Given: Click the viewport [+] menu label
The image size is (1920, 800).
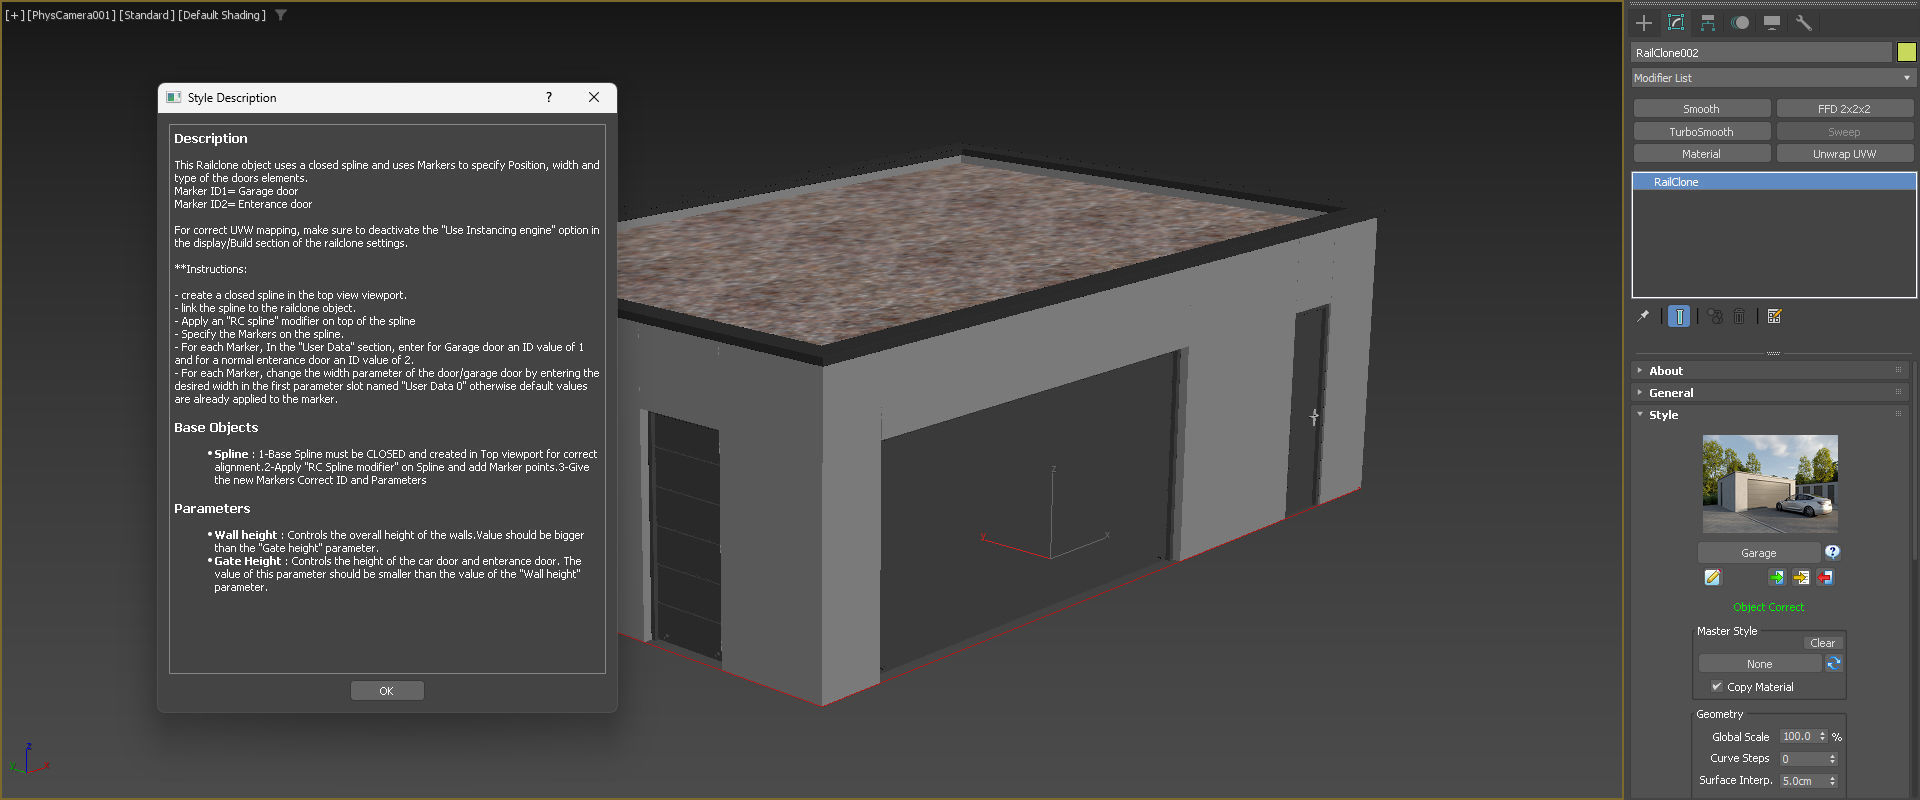Looking at the screenshot, I should 13,15.
